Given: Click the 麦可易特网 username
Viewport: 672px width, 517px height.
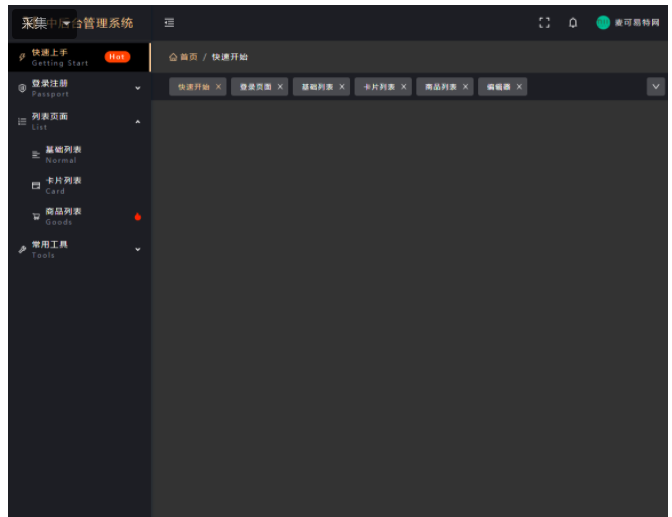Looking at the screenshot, I should click(x=637, y=23).
